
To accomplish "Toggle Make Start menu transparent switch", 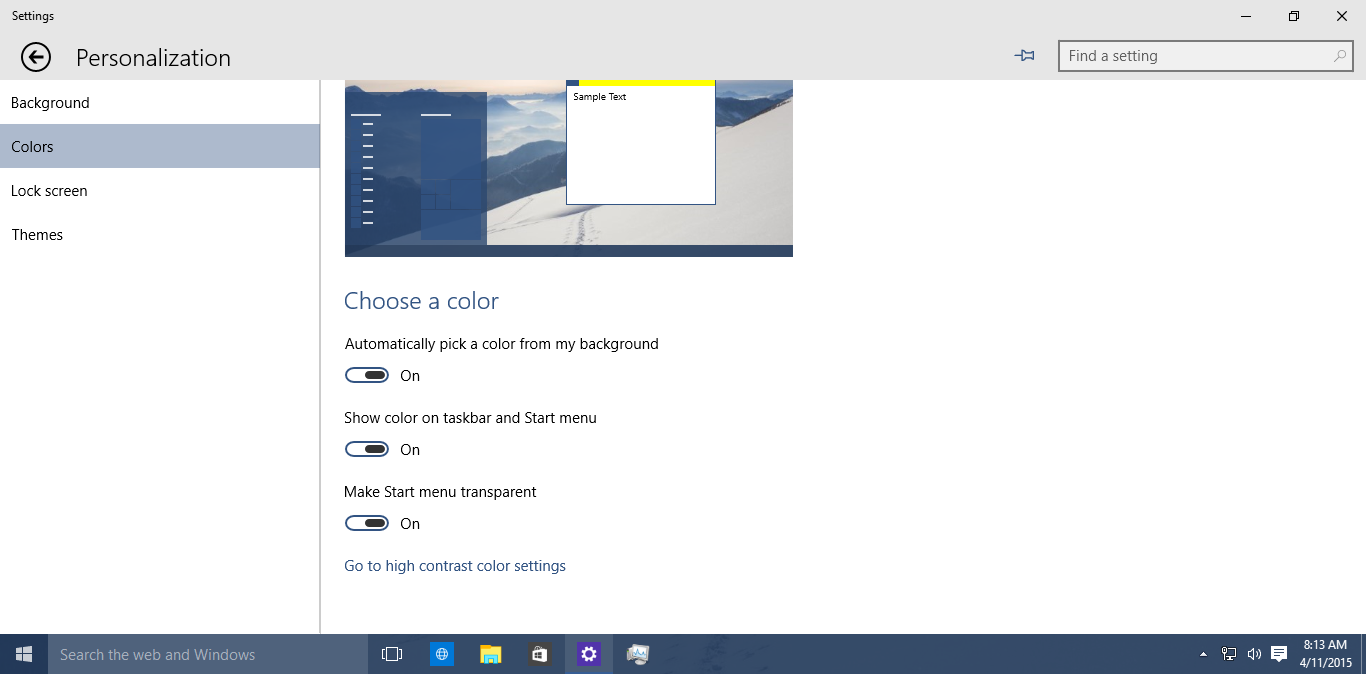I will tap(367, 523).
